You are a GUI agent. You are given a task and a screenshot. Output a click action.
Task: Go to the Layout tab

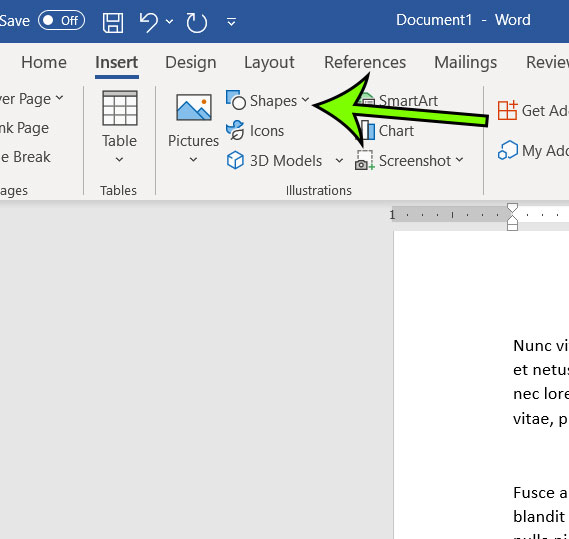269,62
